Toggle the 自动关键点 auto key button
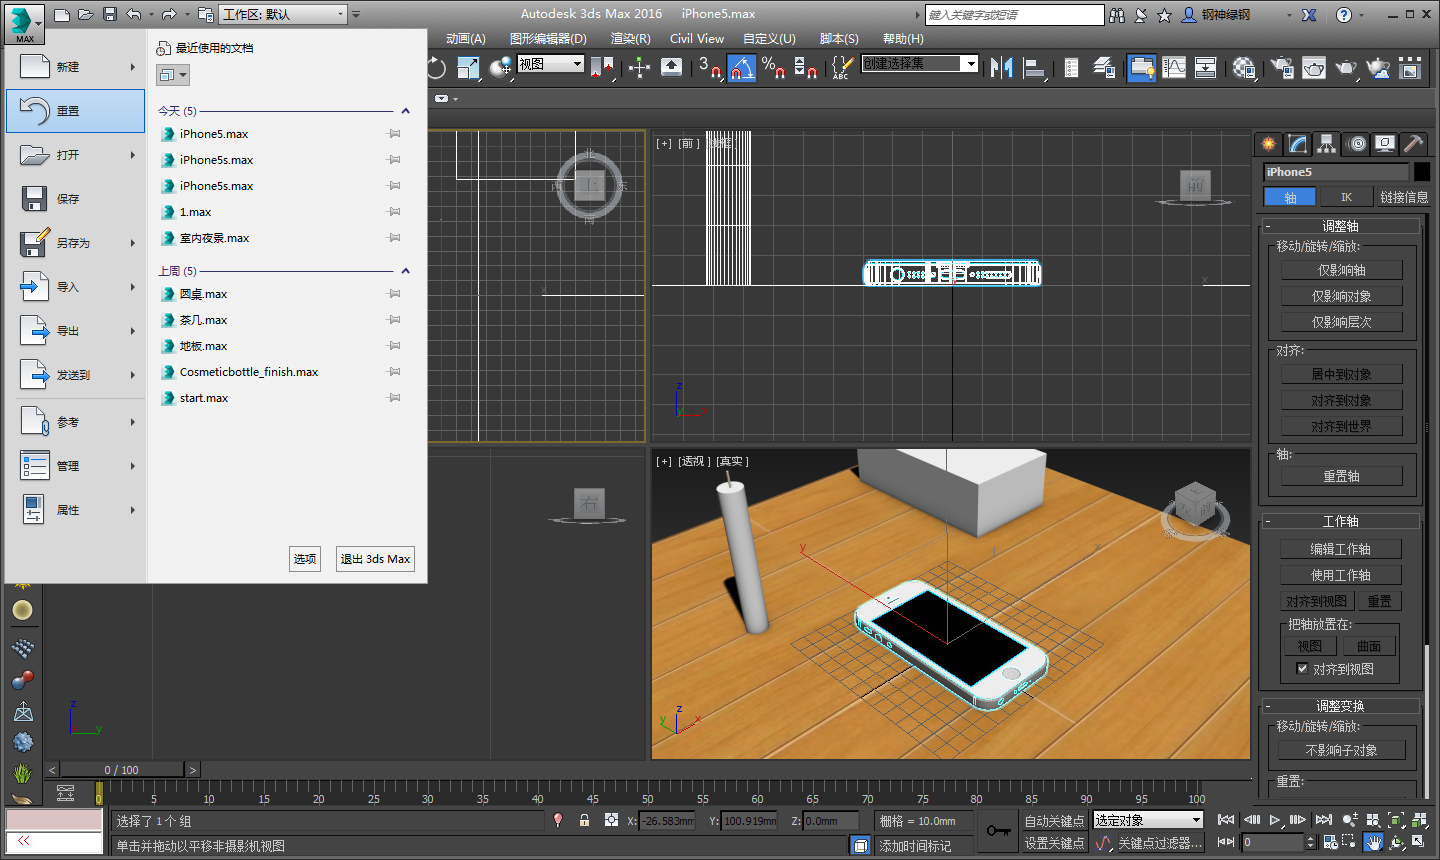Screen dimensions: 1440x860 click(x=1054, y=821)
